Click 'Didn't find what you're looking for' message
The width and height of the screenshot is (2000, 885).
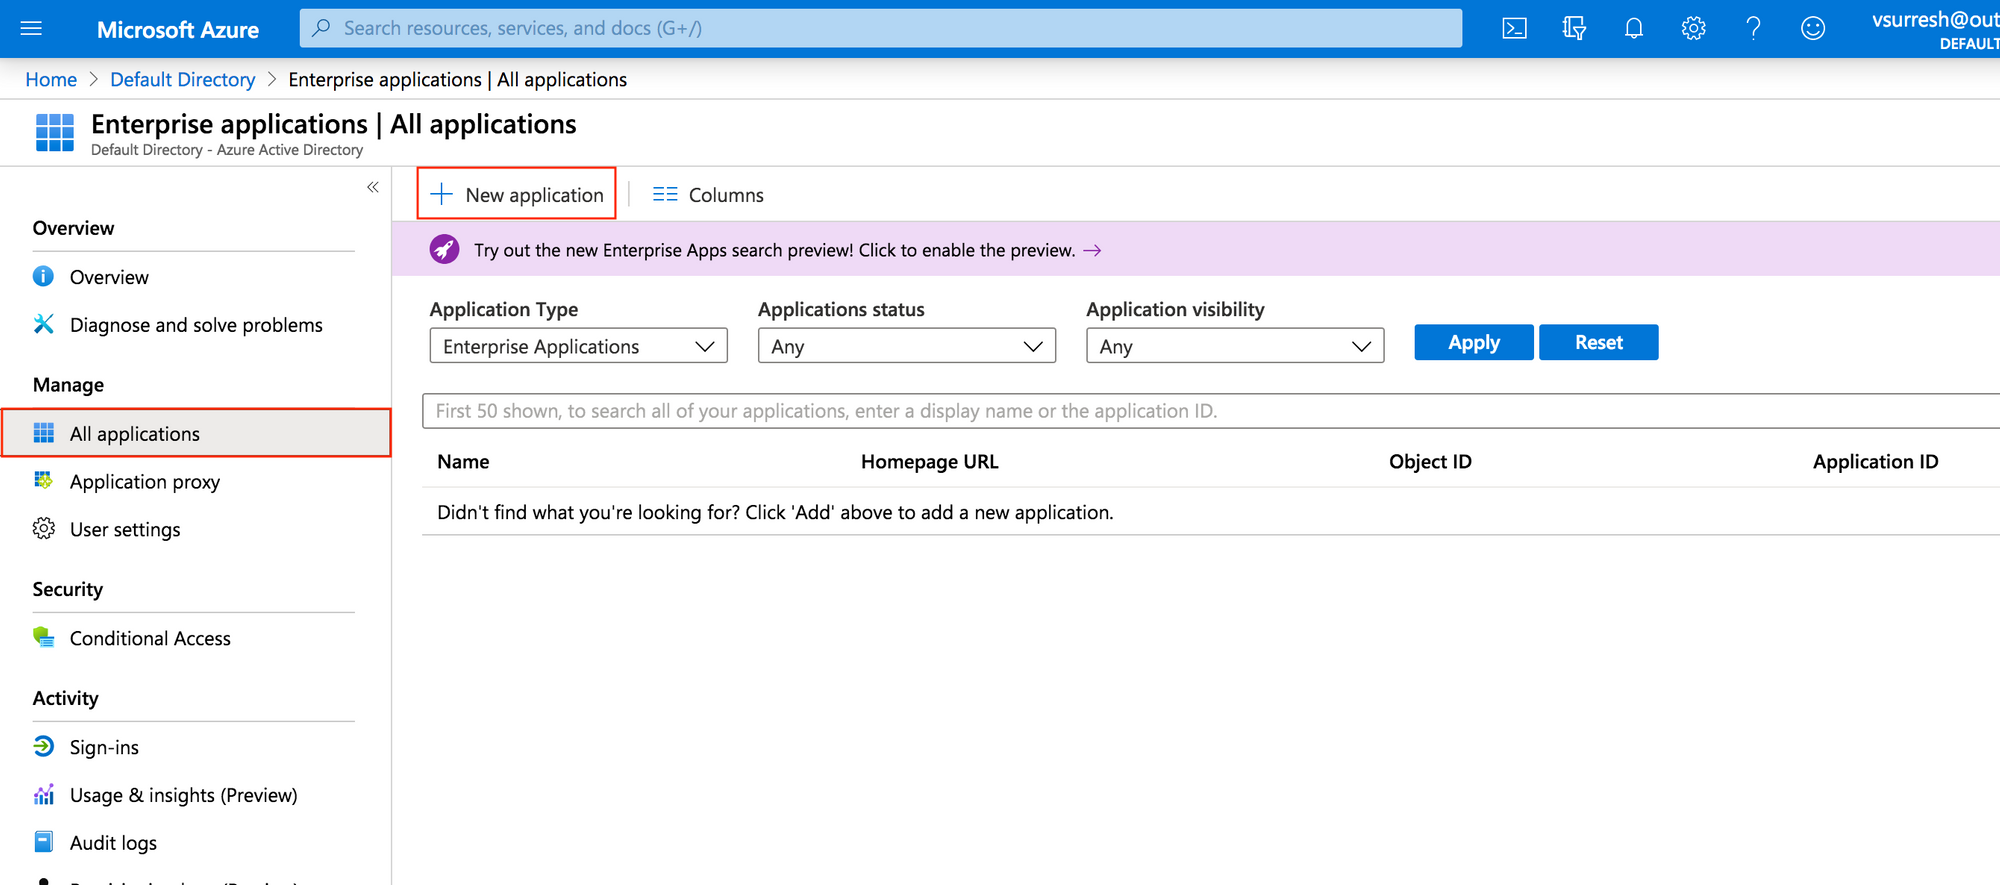tap(775, 512)
